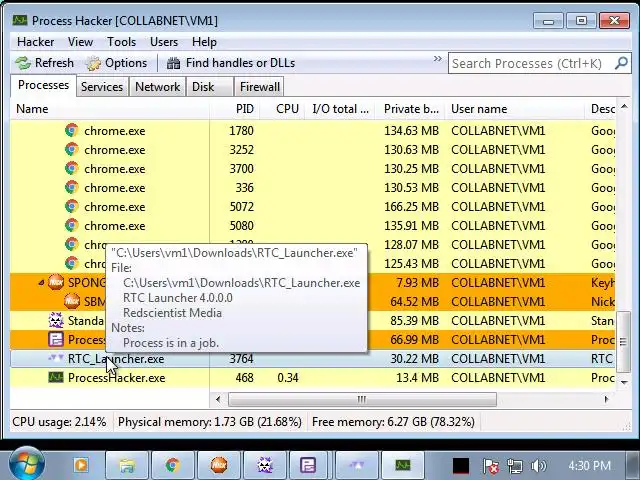
Task: Switch to the Network tab
Action: (x=158, y=87)
